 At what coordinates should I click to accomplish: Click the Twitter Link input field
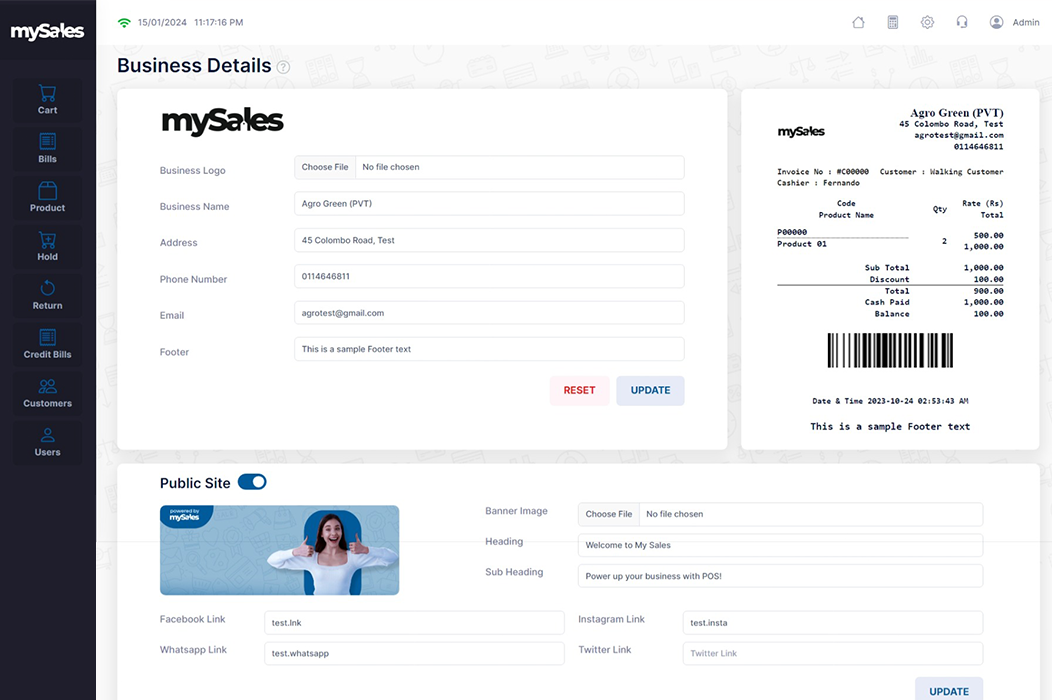(x=832, y=653)
